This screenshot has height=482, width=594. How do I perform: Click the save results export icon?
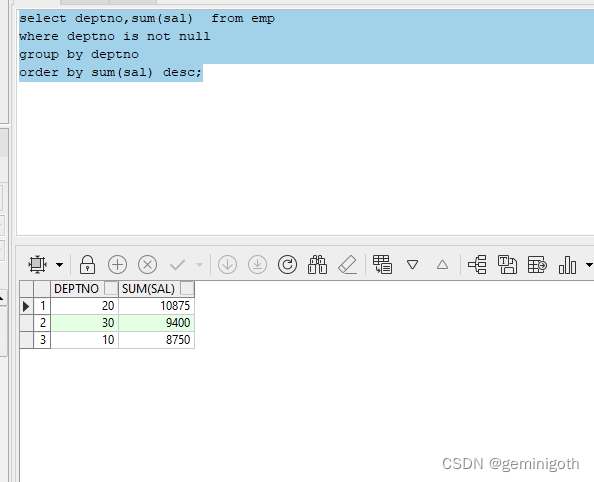click(x=507, y=264)
